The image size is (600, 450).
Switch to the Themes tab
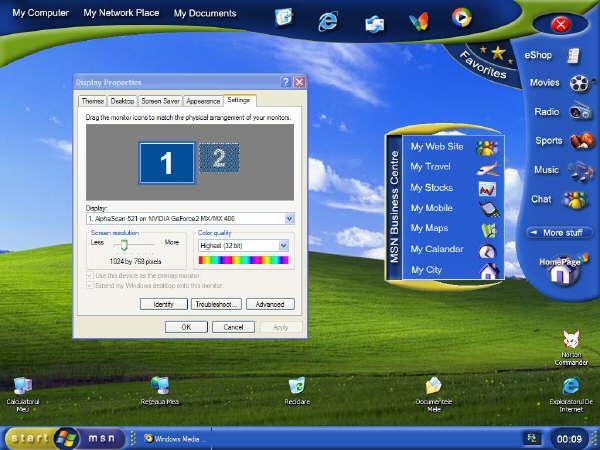93,101
